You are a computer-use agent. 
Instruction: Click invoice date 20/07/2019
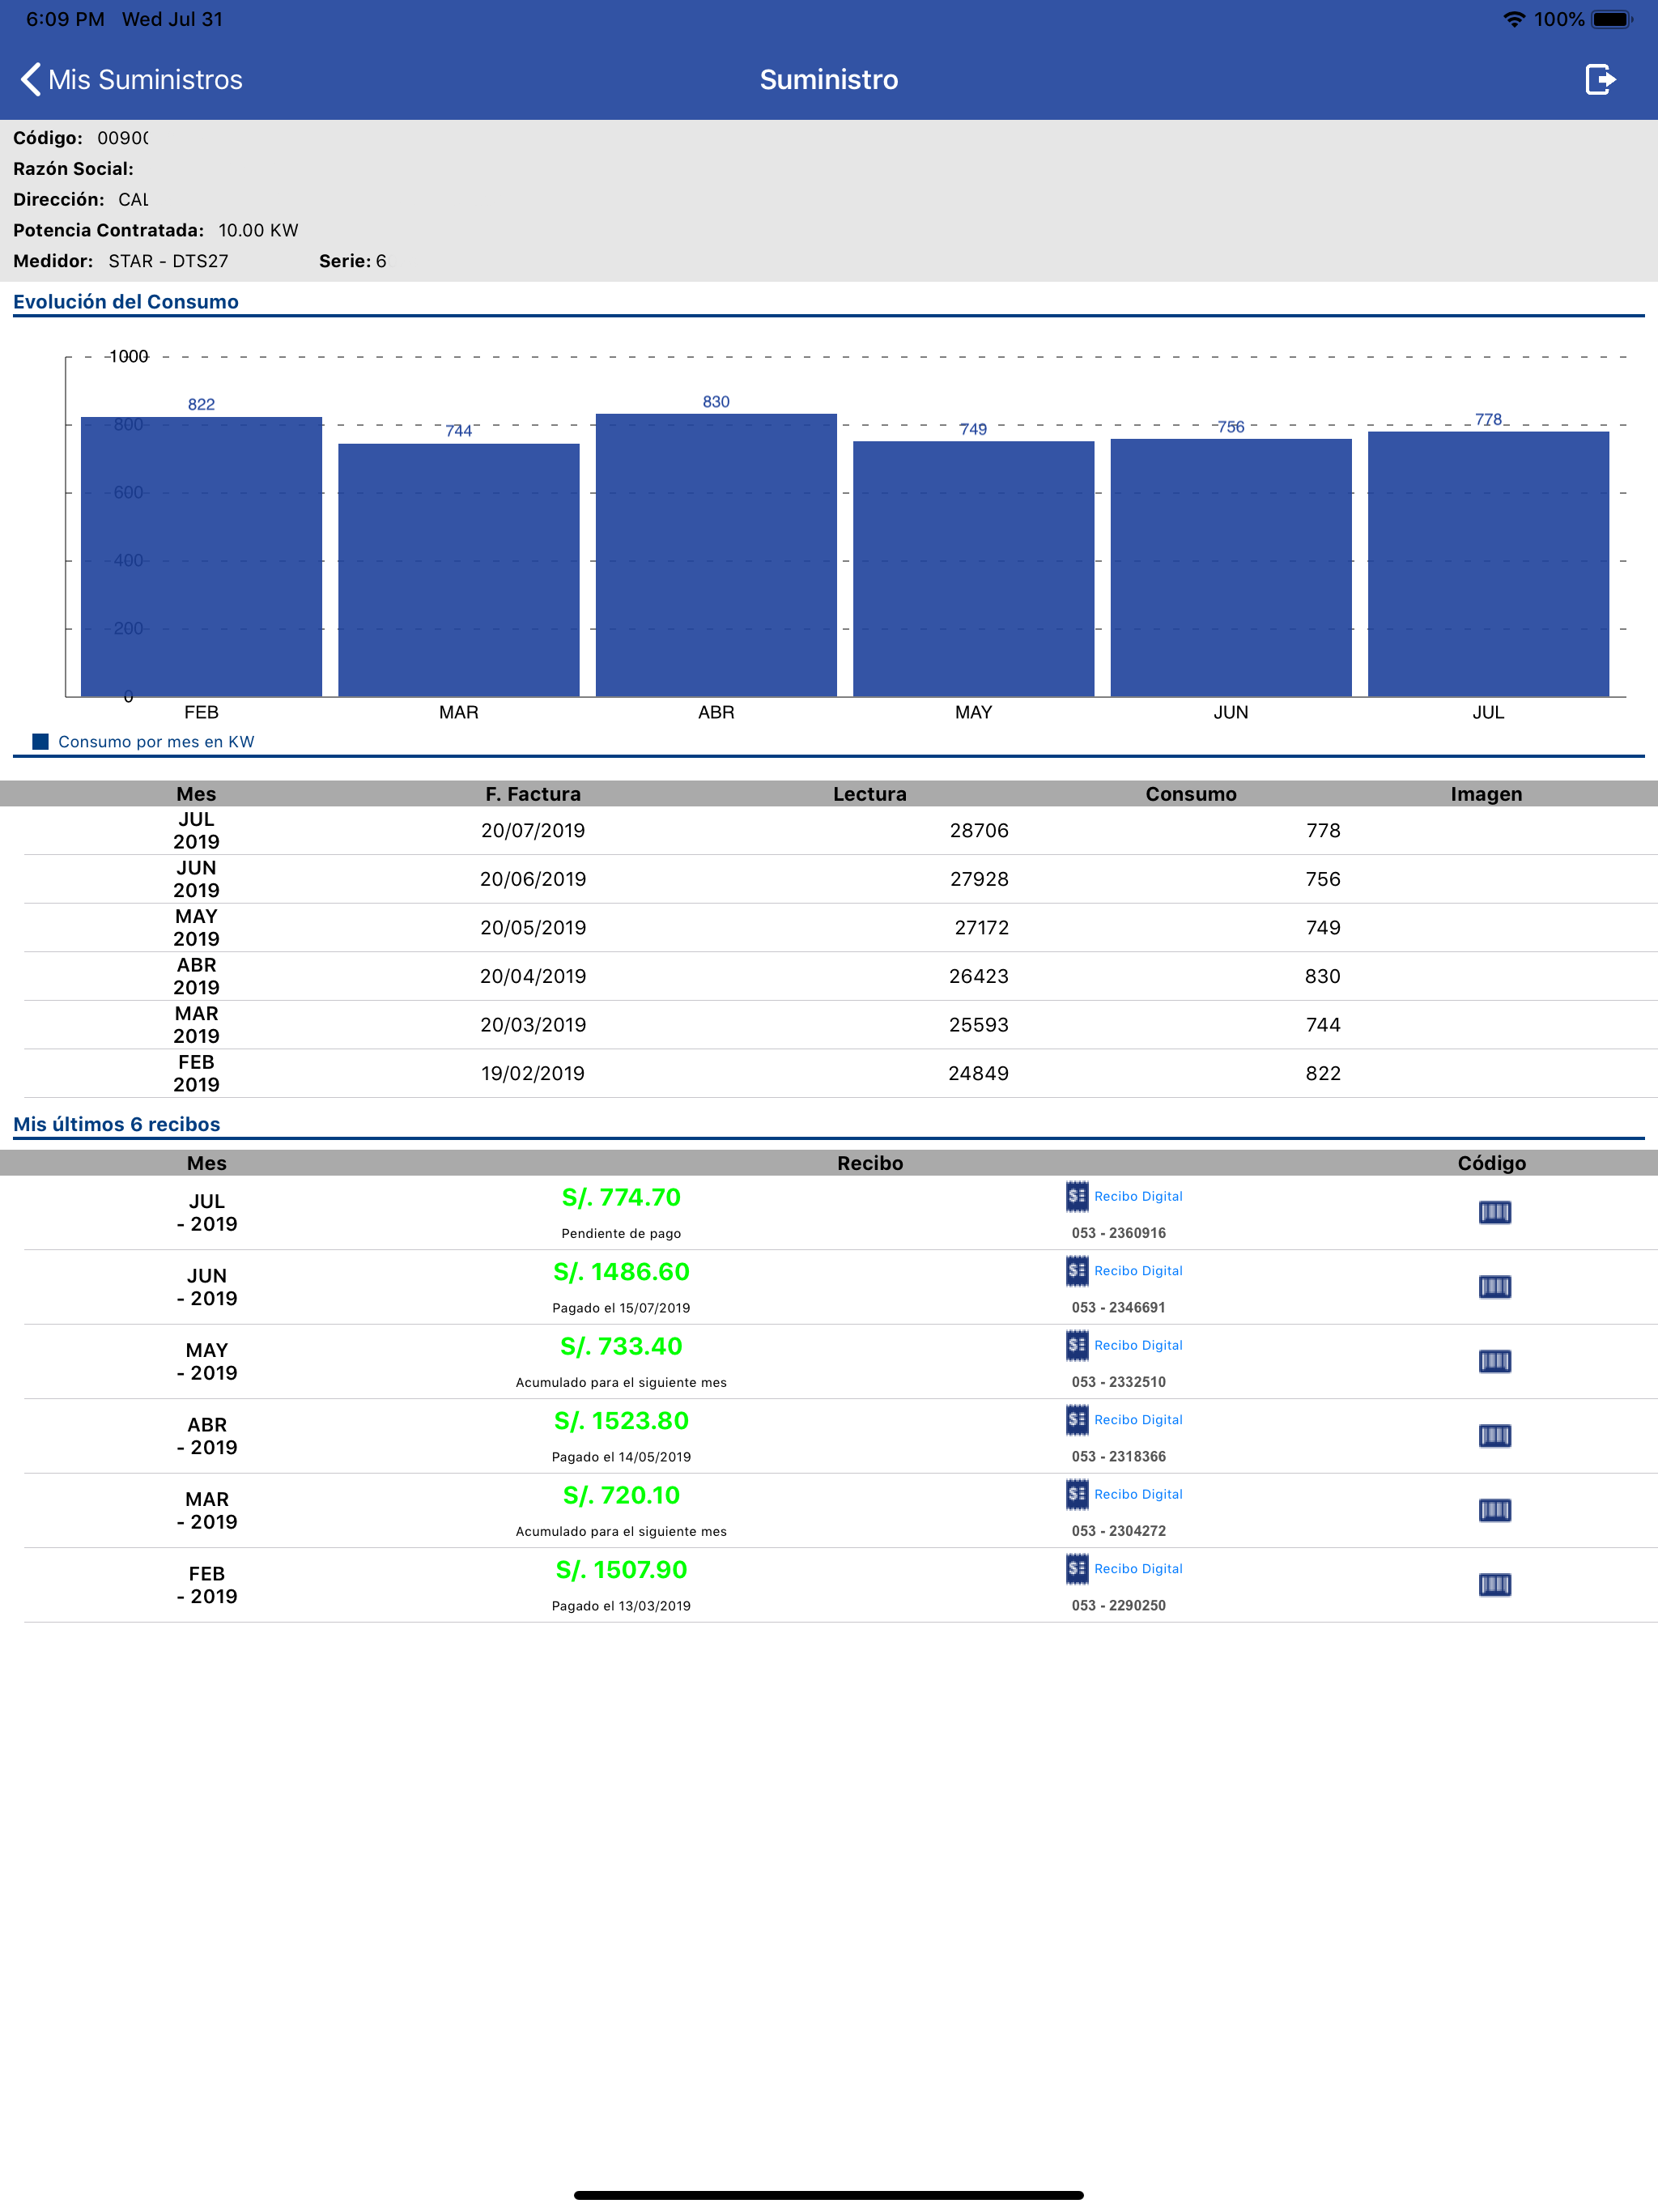tap(533, 830)
